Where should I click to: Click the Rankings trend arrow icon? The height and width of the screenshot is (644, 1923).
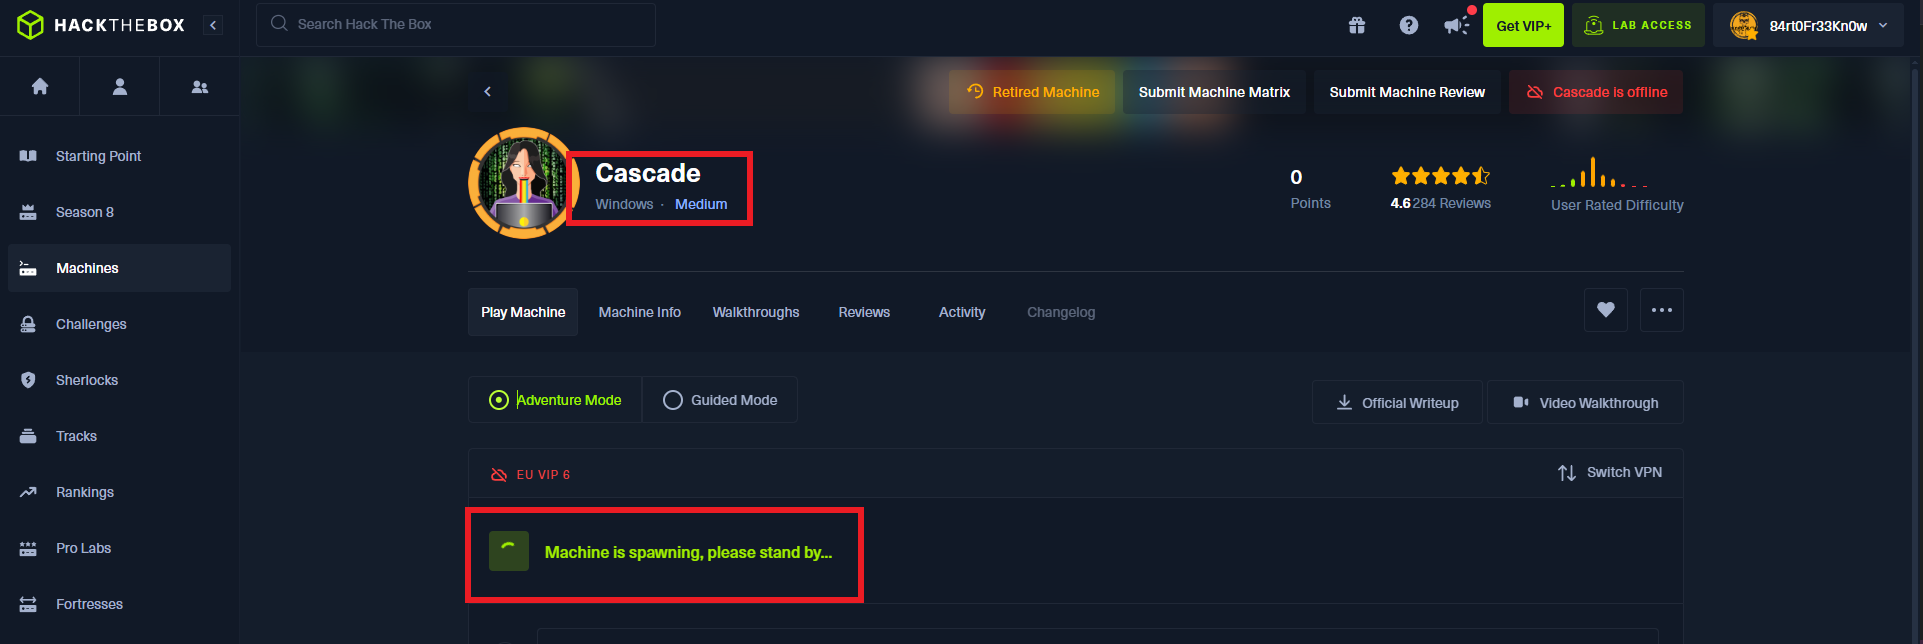point(28,492)
